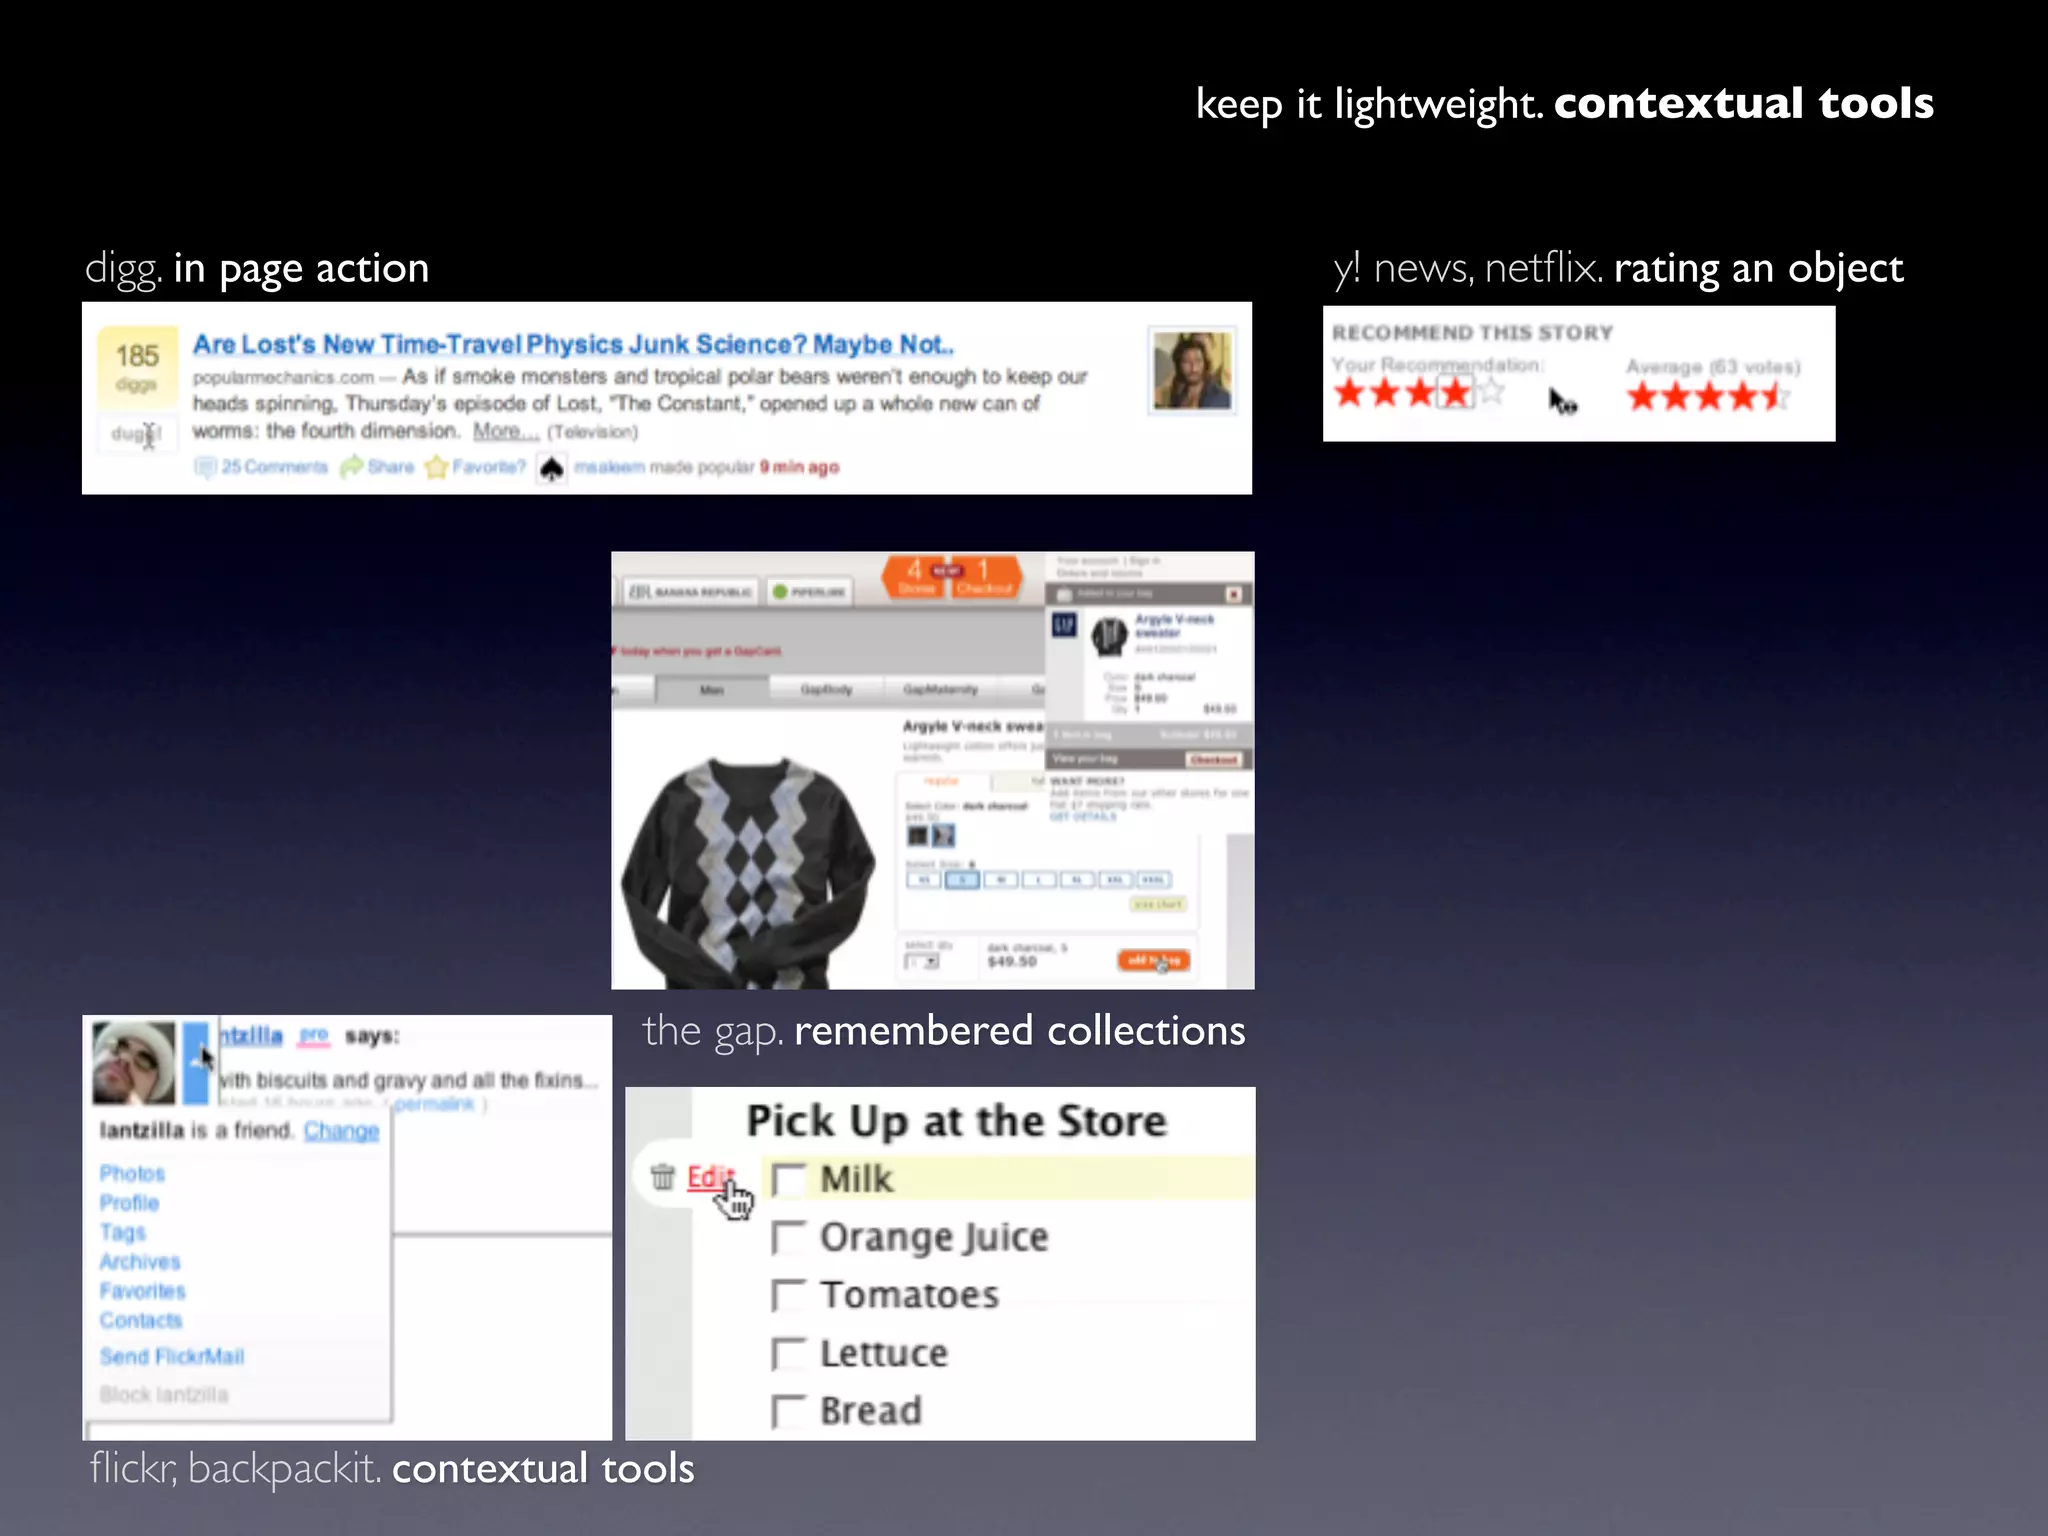Set third star in Your Recommendation
The height and width of the screenshot is (1536, 2048).
pos(1420,392)
